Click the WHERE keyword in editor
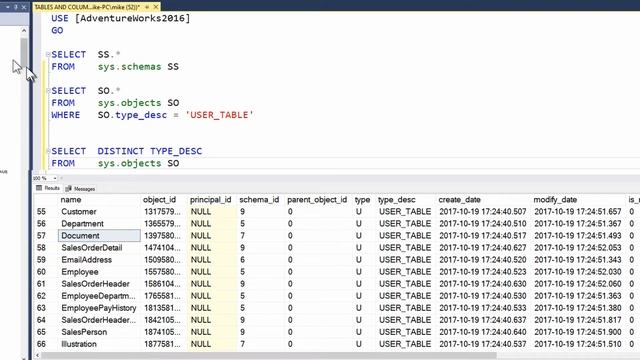640x360 pixels. pyautogui.click(x=66, y=115)
